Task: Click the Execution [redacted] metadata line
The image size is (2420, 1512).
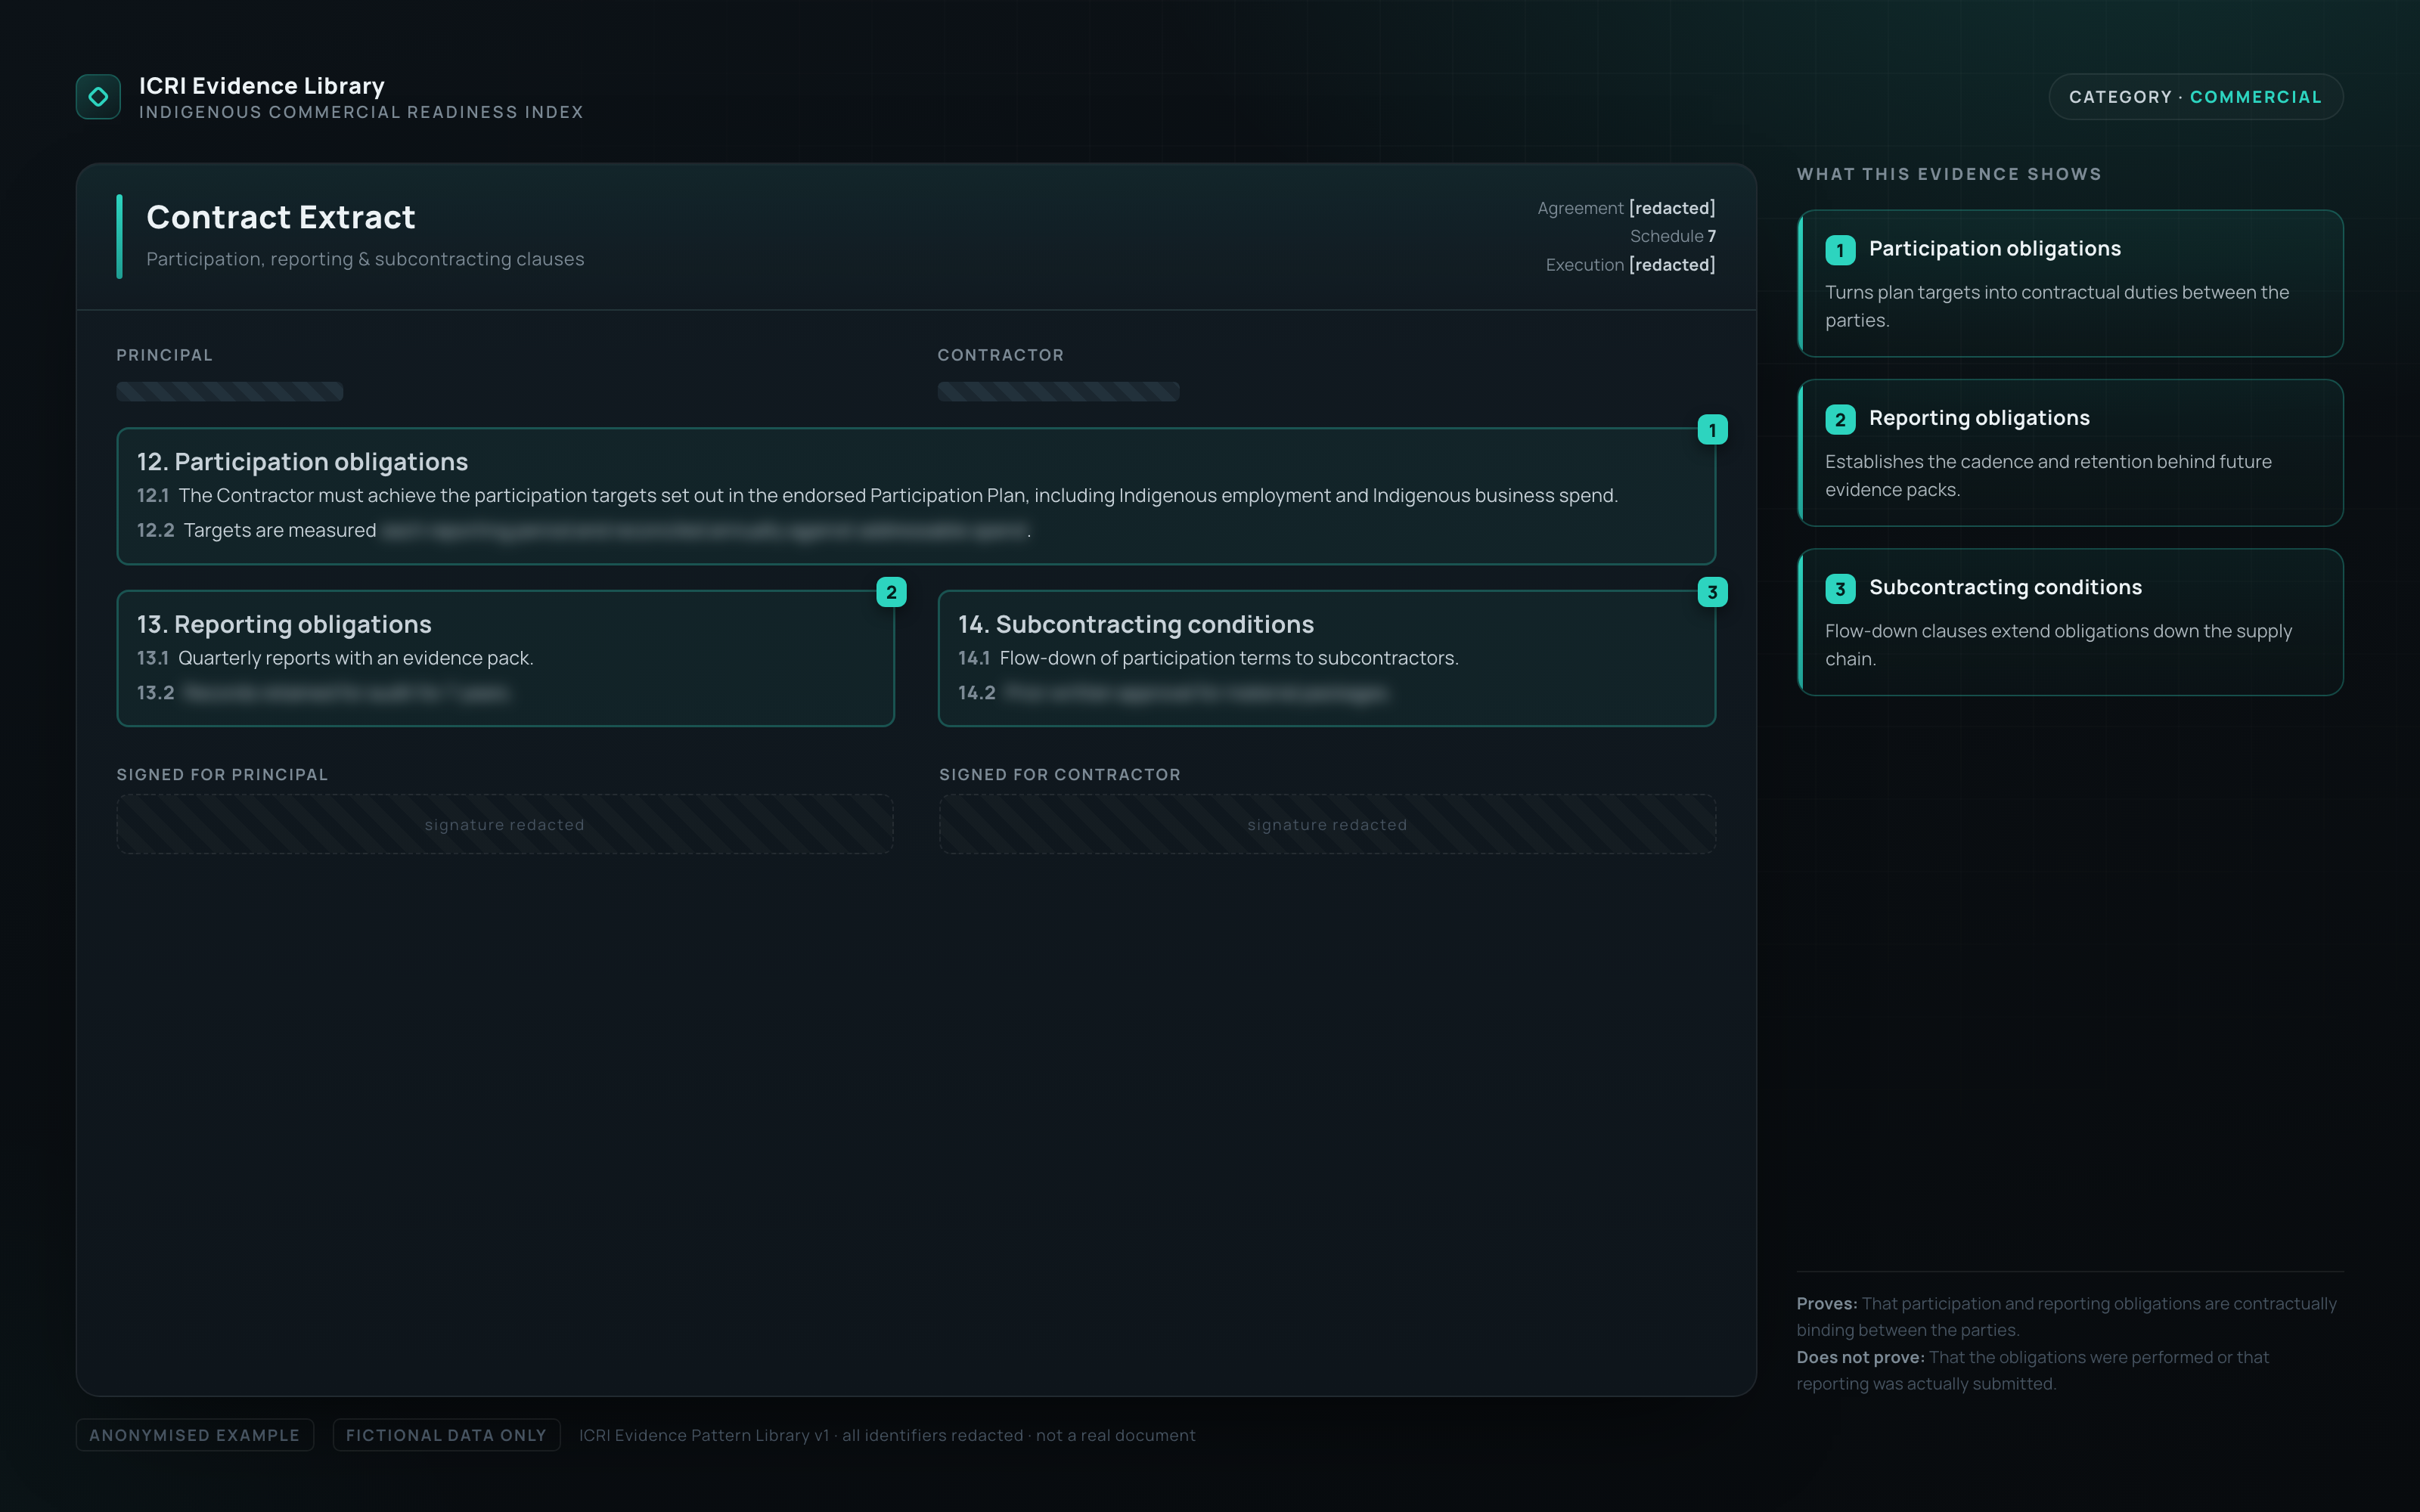Action: click(1630, 265)
